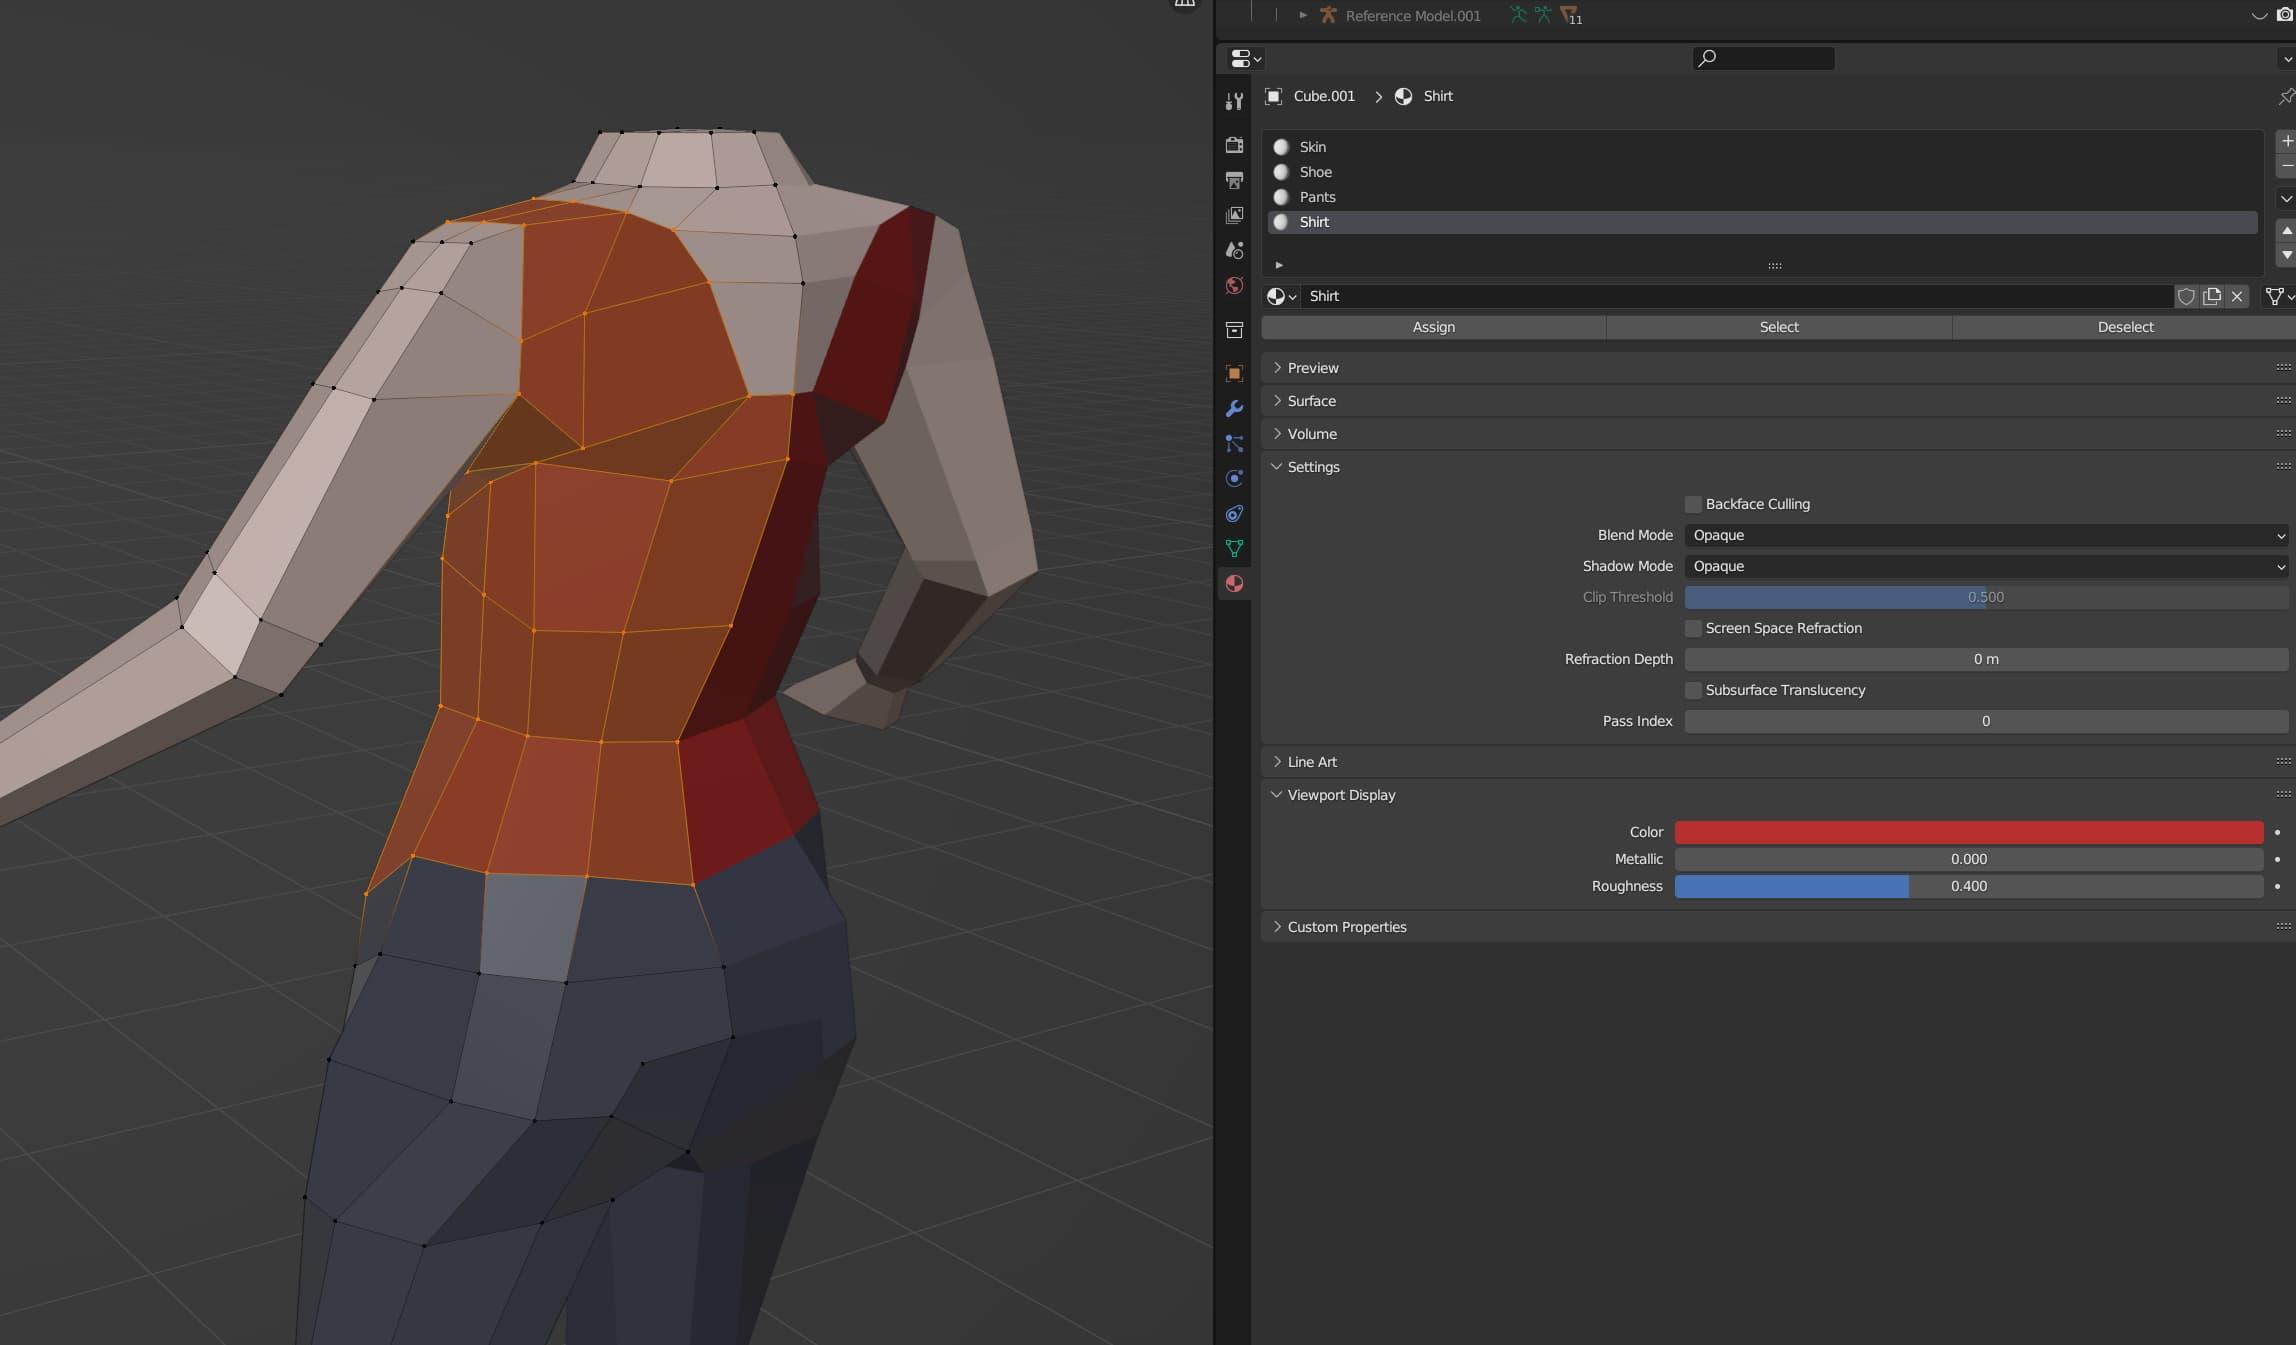
Task: Click the red viewport Color swatch
Action: (1969, 832)
